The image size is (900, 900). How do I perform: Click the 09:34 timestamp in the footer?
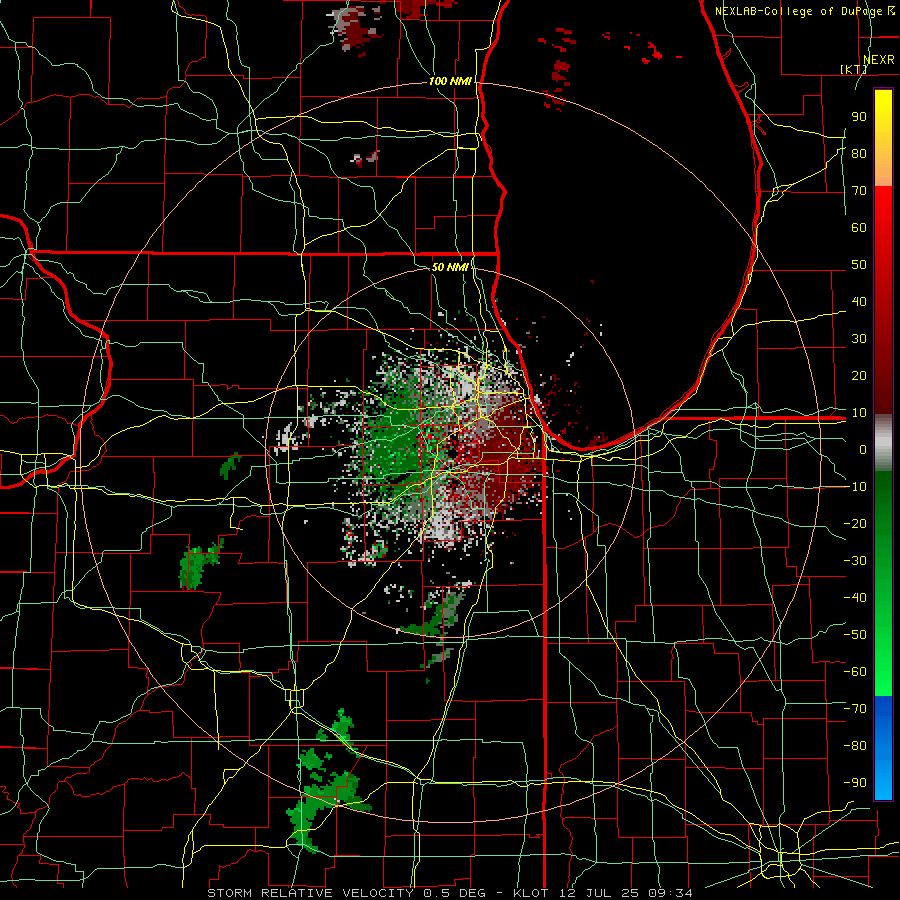tap(669, 893)
